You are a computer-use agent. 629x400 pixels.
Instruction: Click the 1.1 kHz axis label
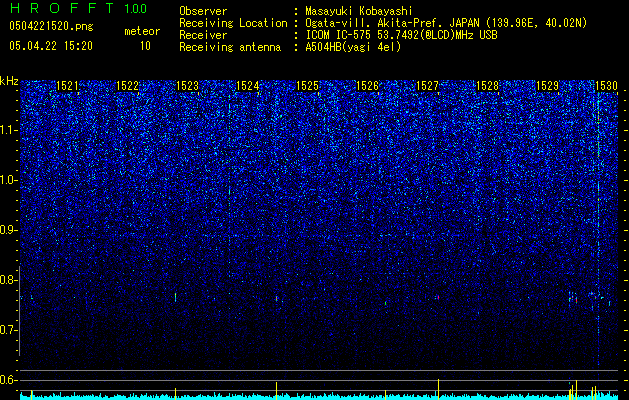point(9,130)
